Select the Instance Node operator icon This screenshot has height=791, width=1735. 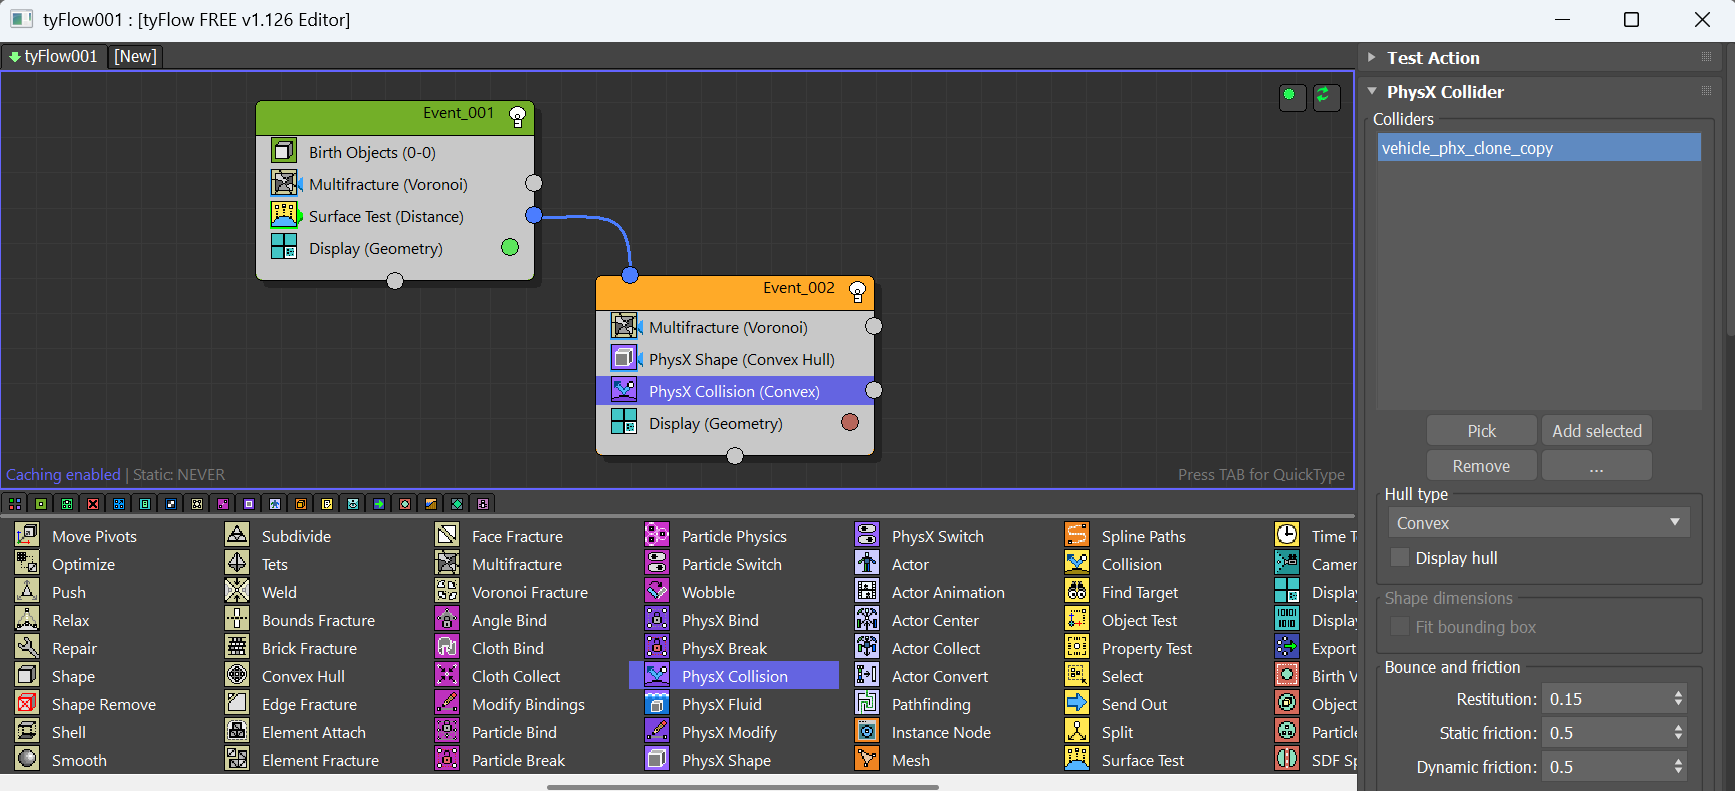click(867, 731)
